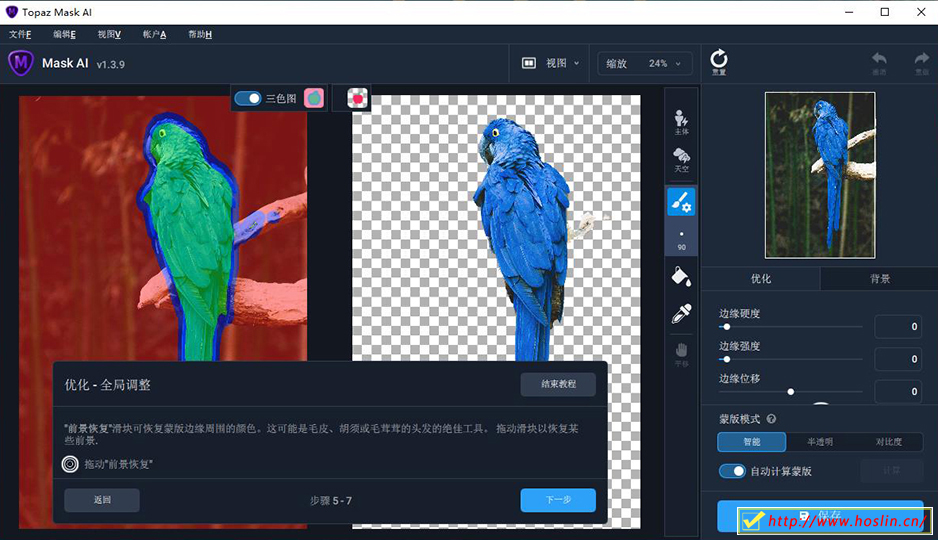Select the 半透明 mask mode
Screen dimensions: 938x540
pos(820,442)
